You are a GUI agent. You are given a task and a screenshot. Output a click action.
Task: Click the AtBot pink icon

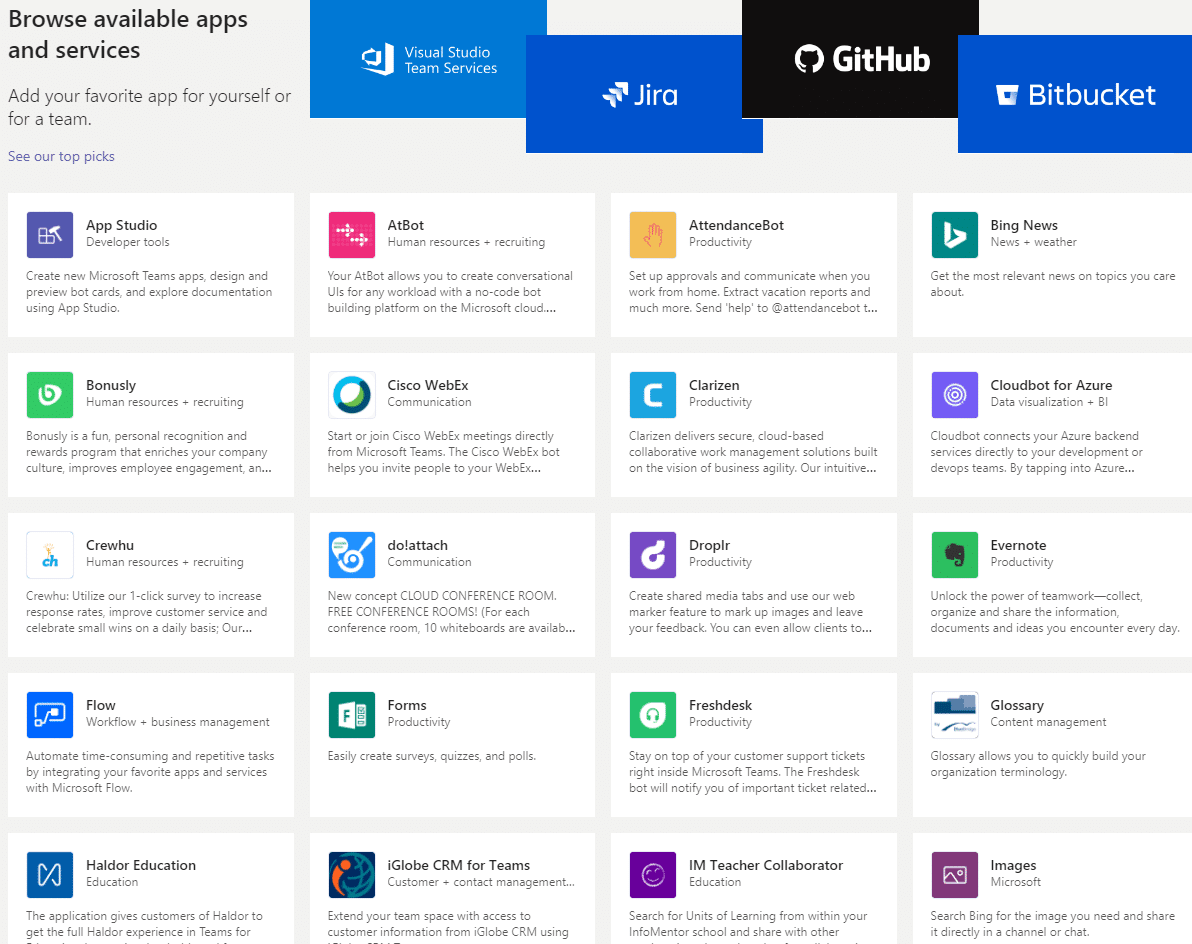351,235
